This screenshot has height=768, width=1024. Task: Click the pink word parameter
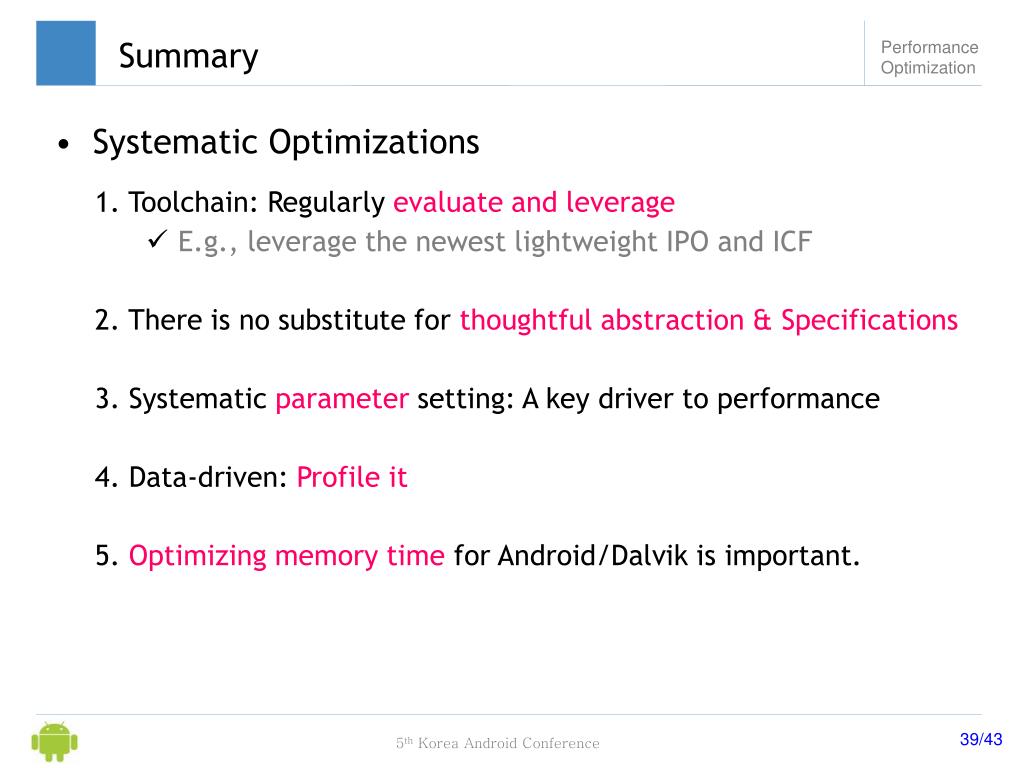342,399
